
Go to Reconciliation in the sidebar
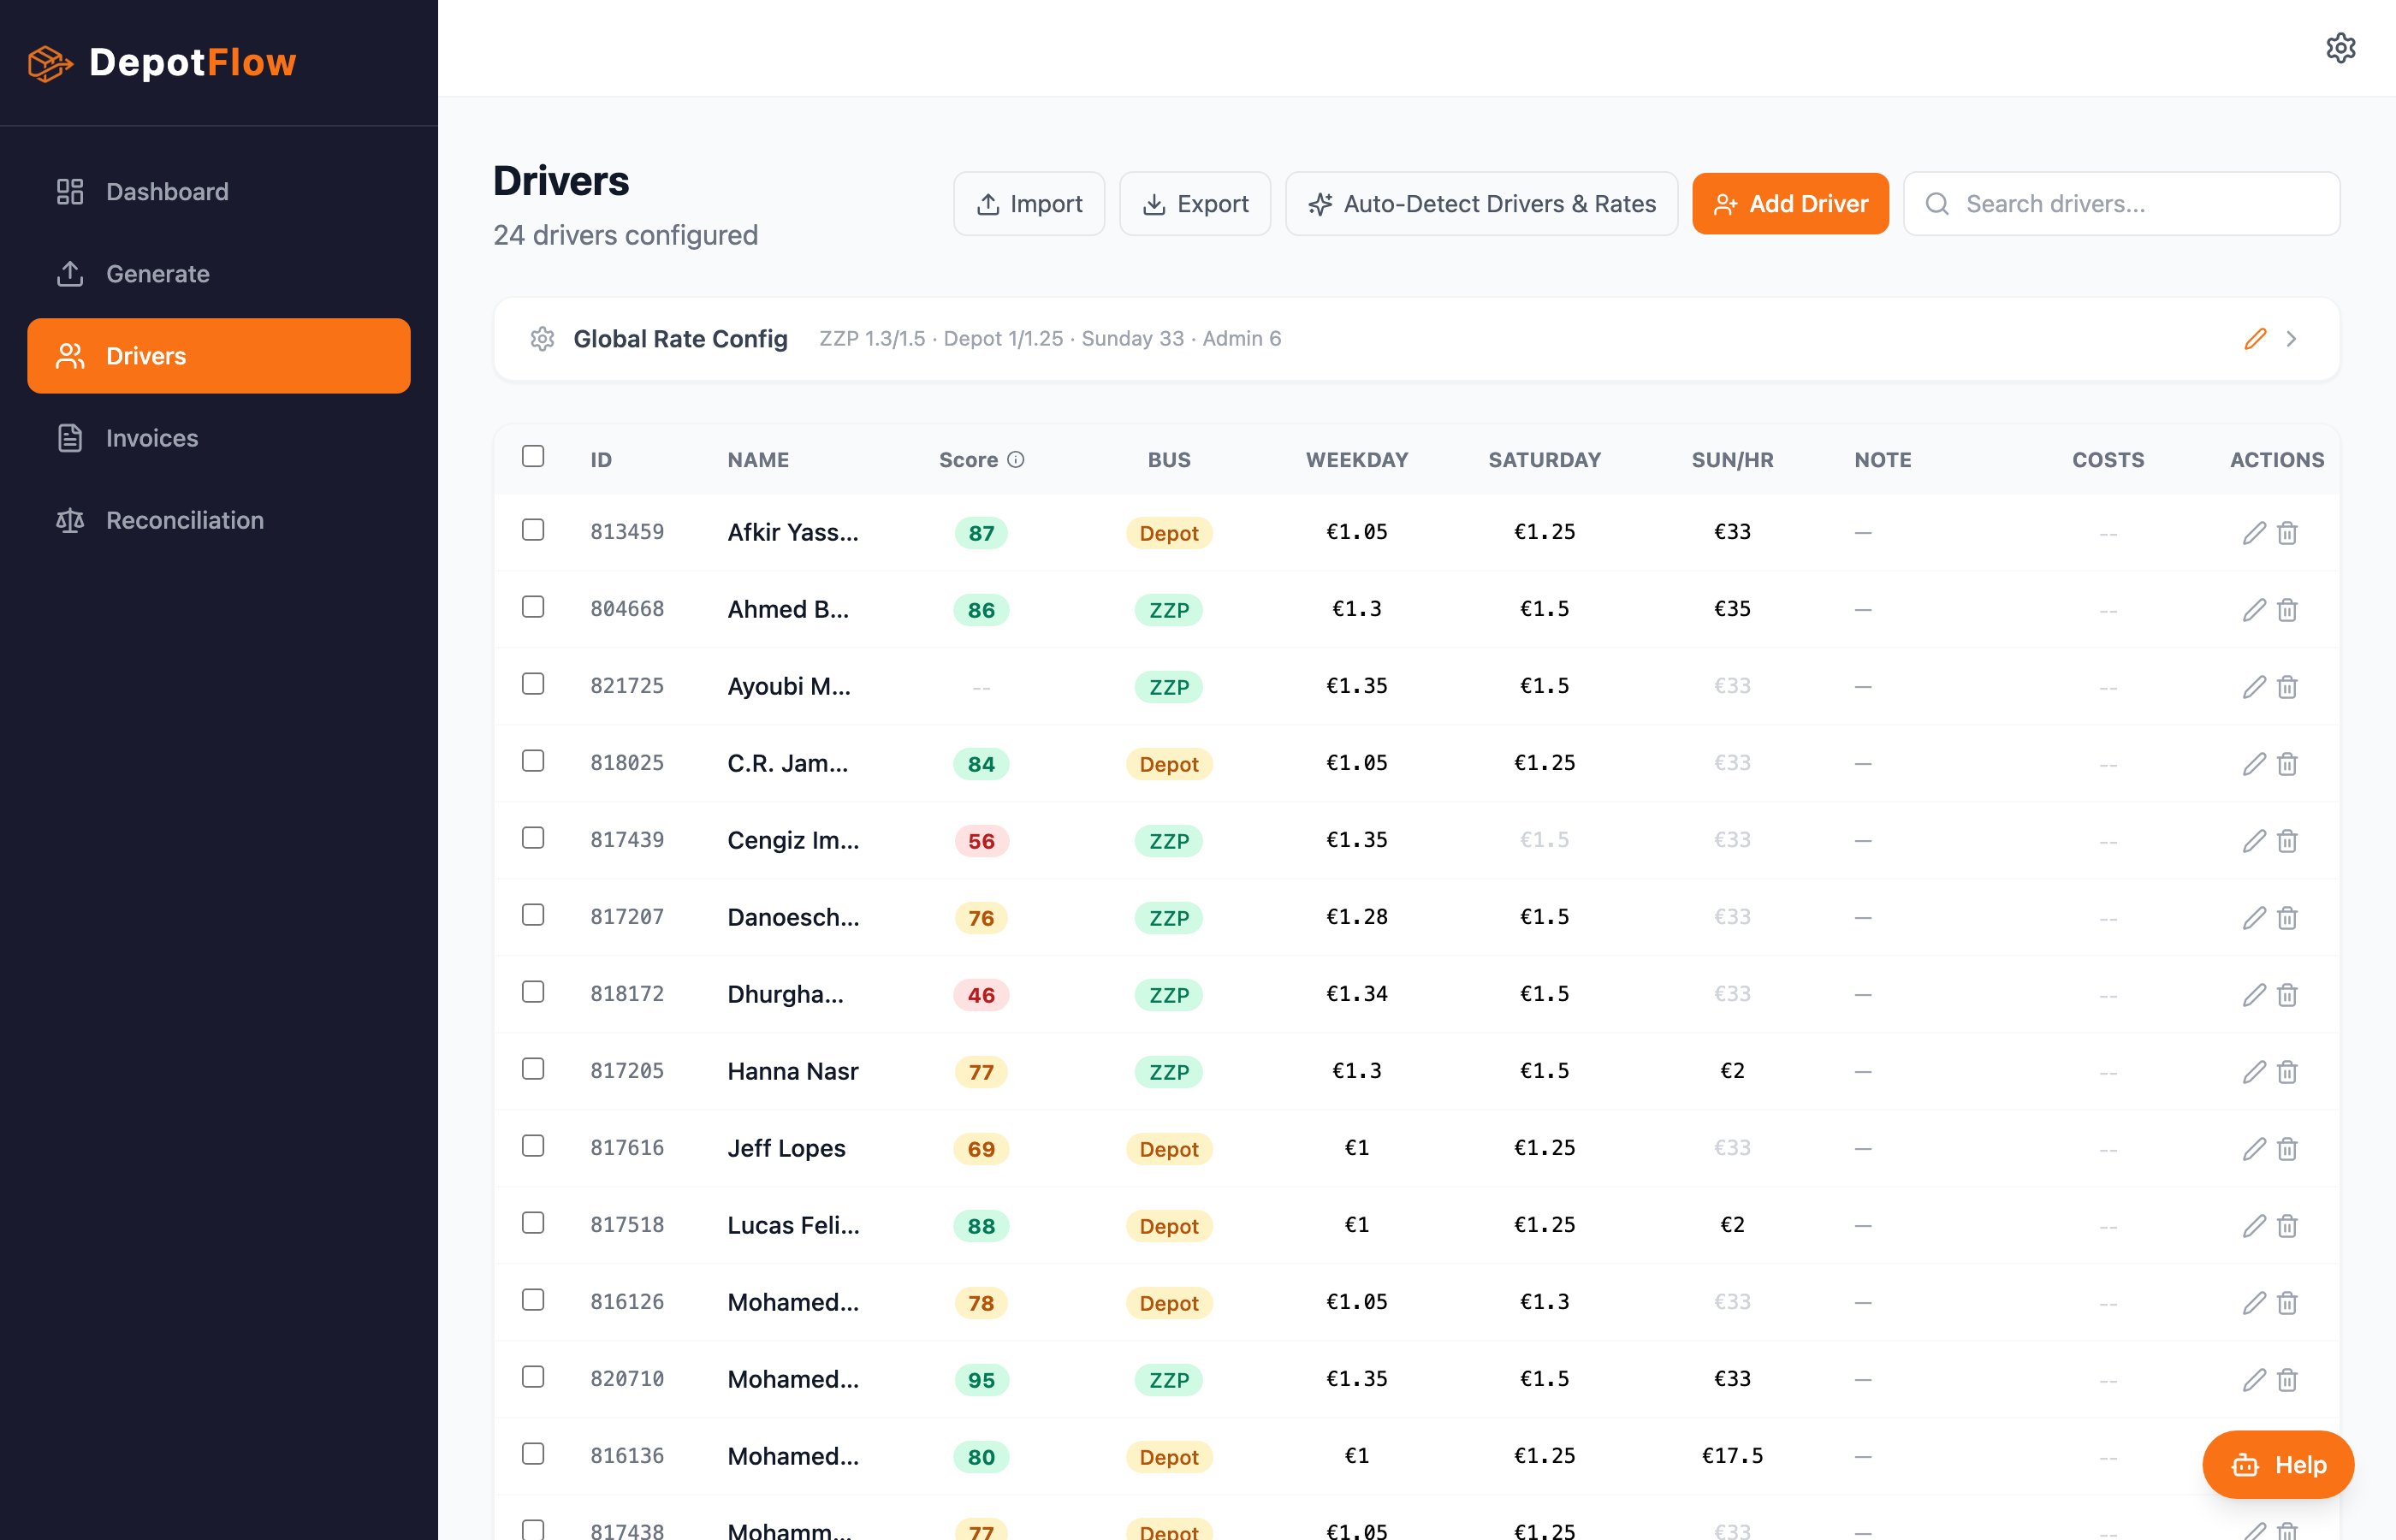click(185, 520)
